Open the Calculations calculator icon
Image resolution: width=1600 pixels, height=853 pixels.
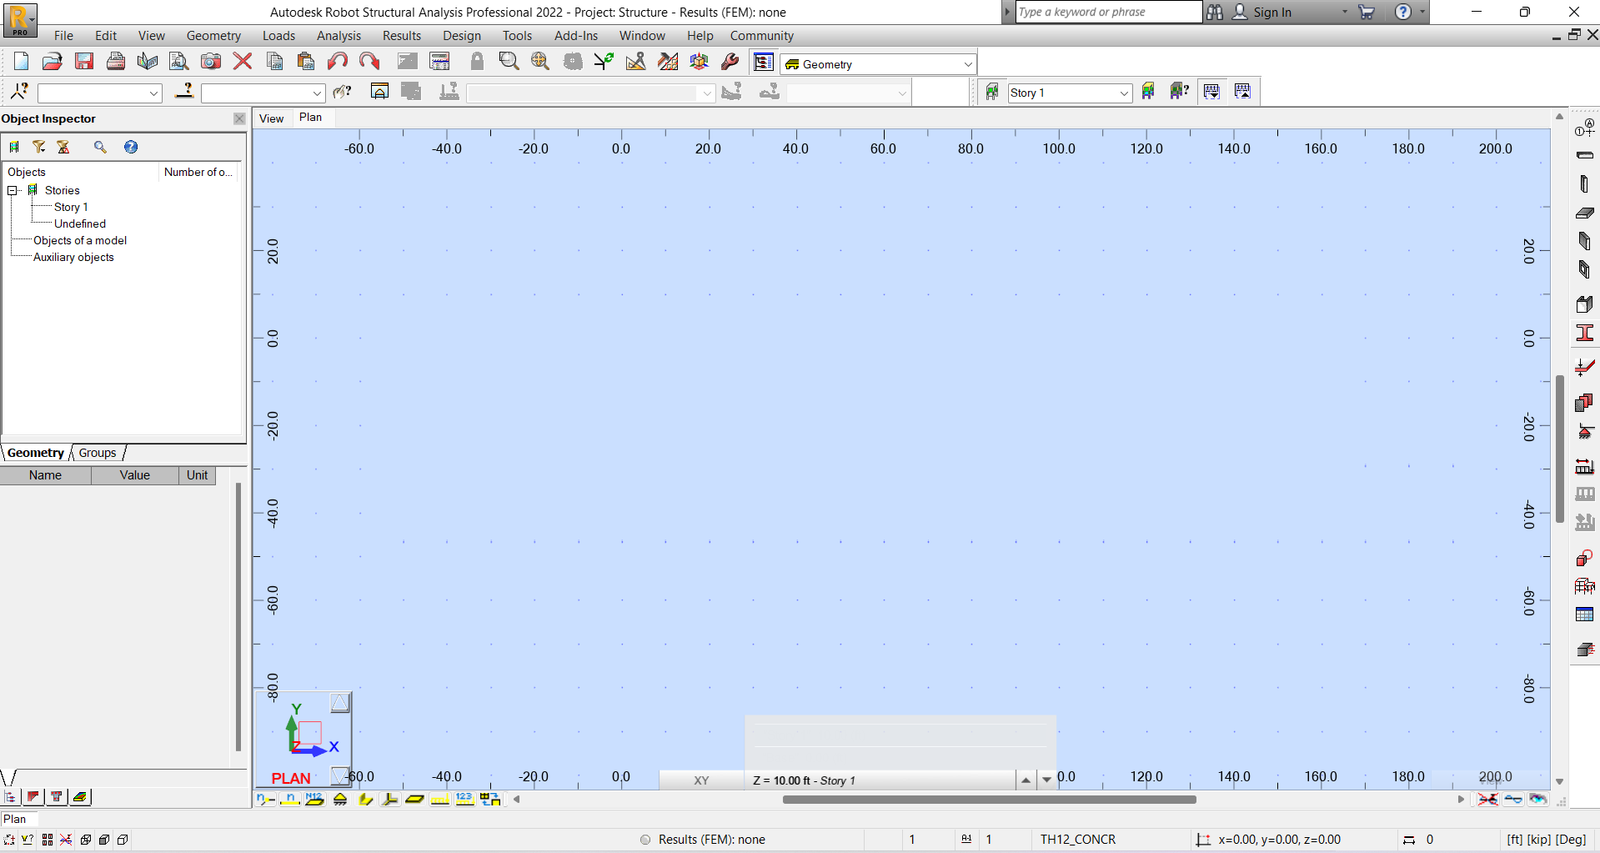[x=439, y=62]
